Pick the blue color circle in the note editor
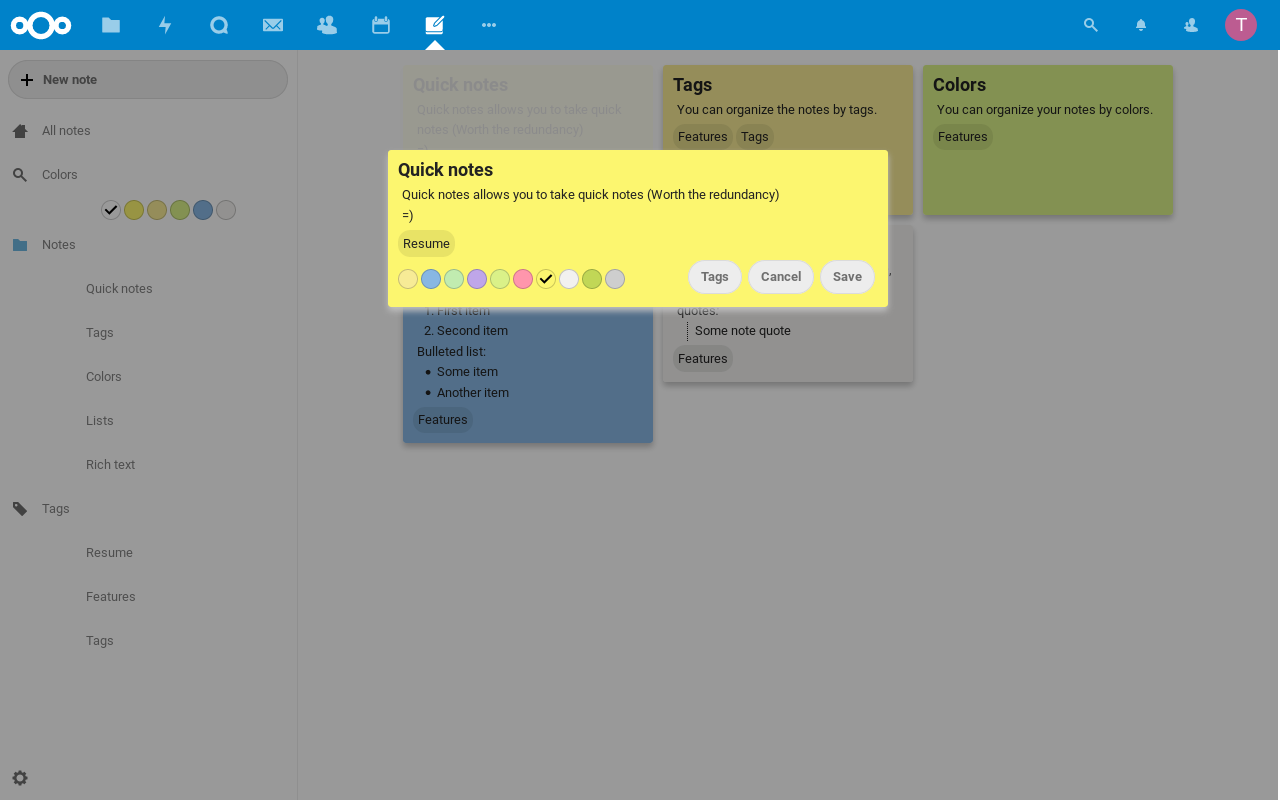Image resolution: width=1280 pixels, height=800 pixels. 431,279
